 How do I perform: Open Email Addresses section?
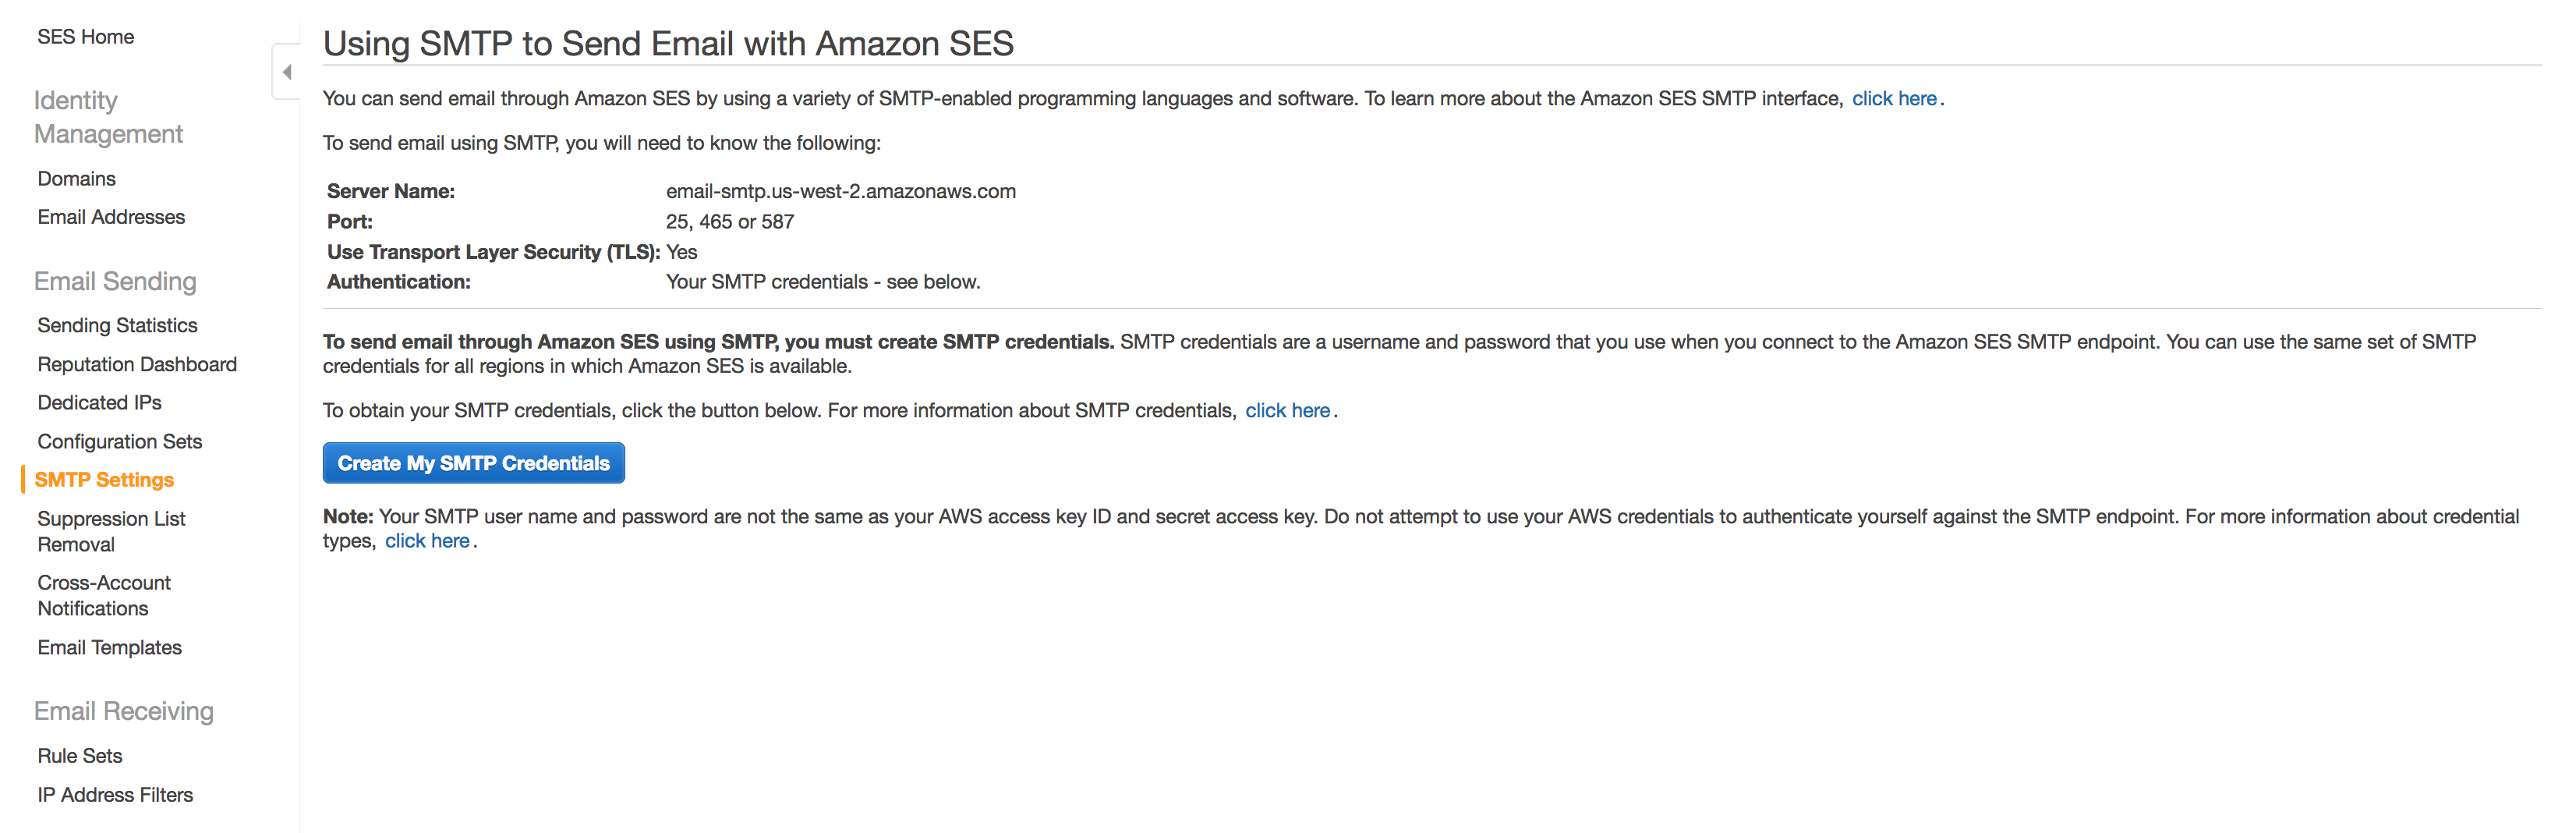pyautogui.click(x=111, y=217)
